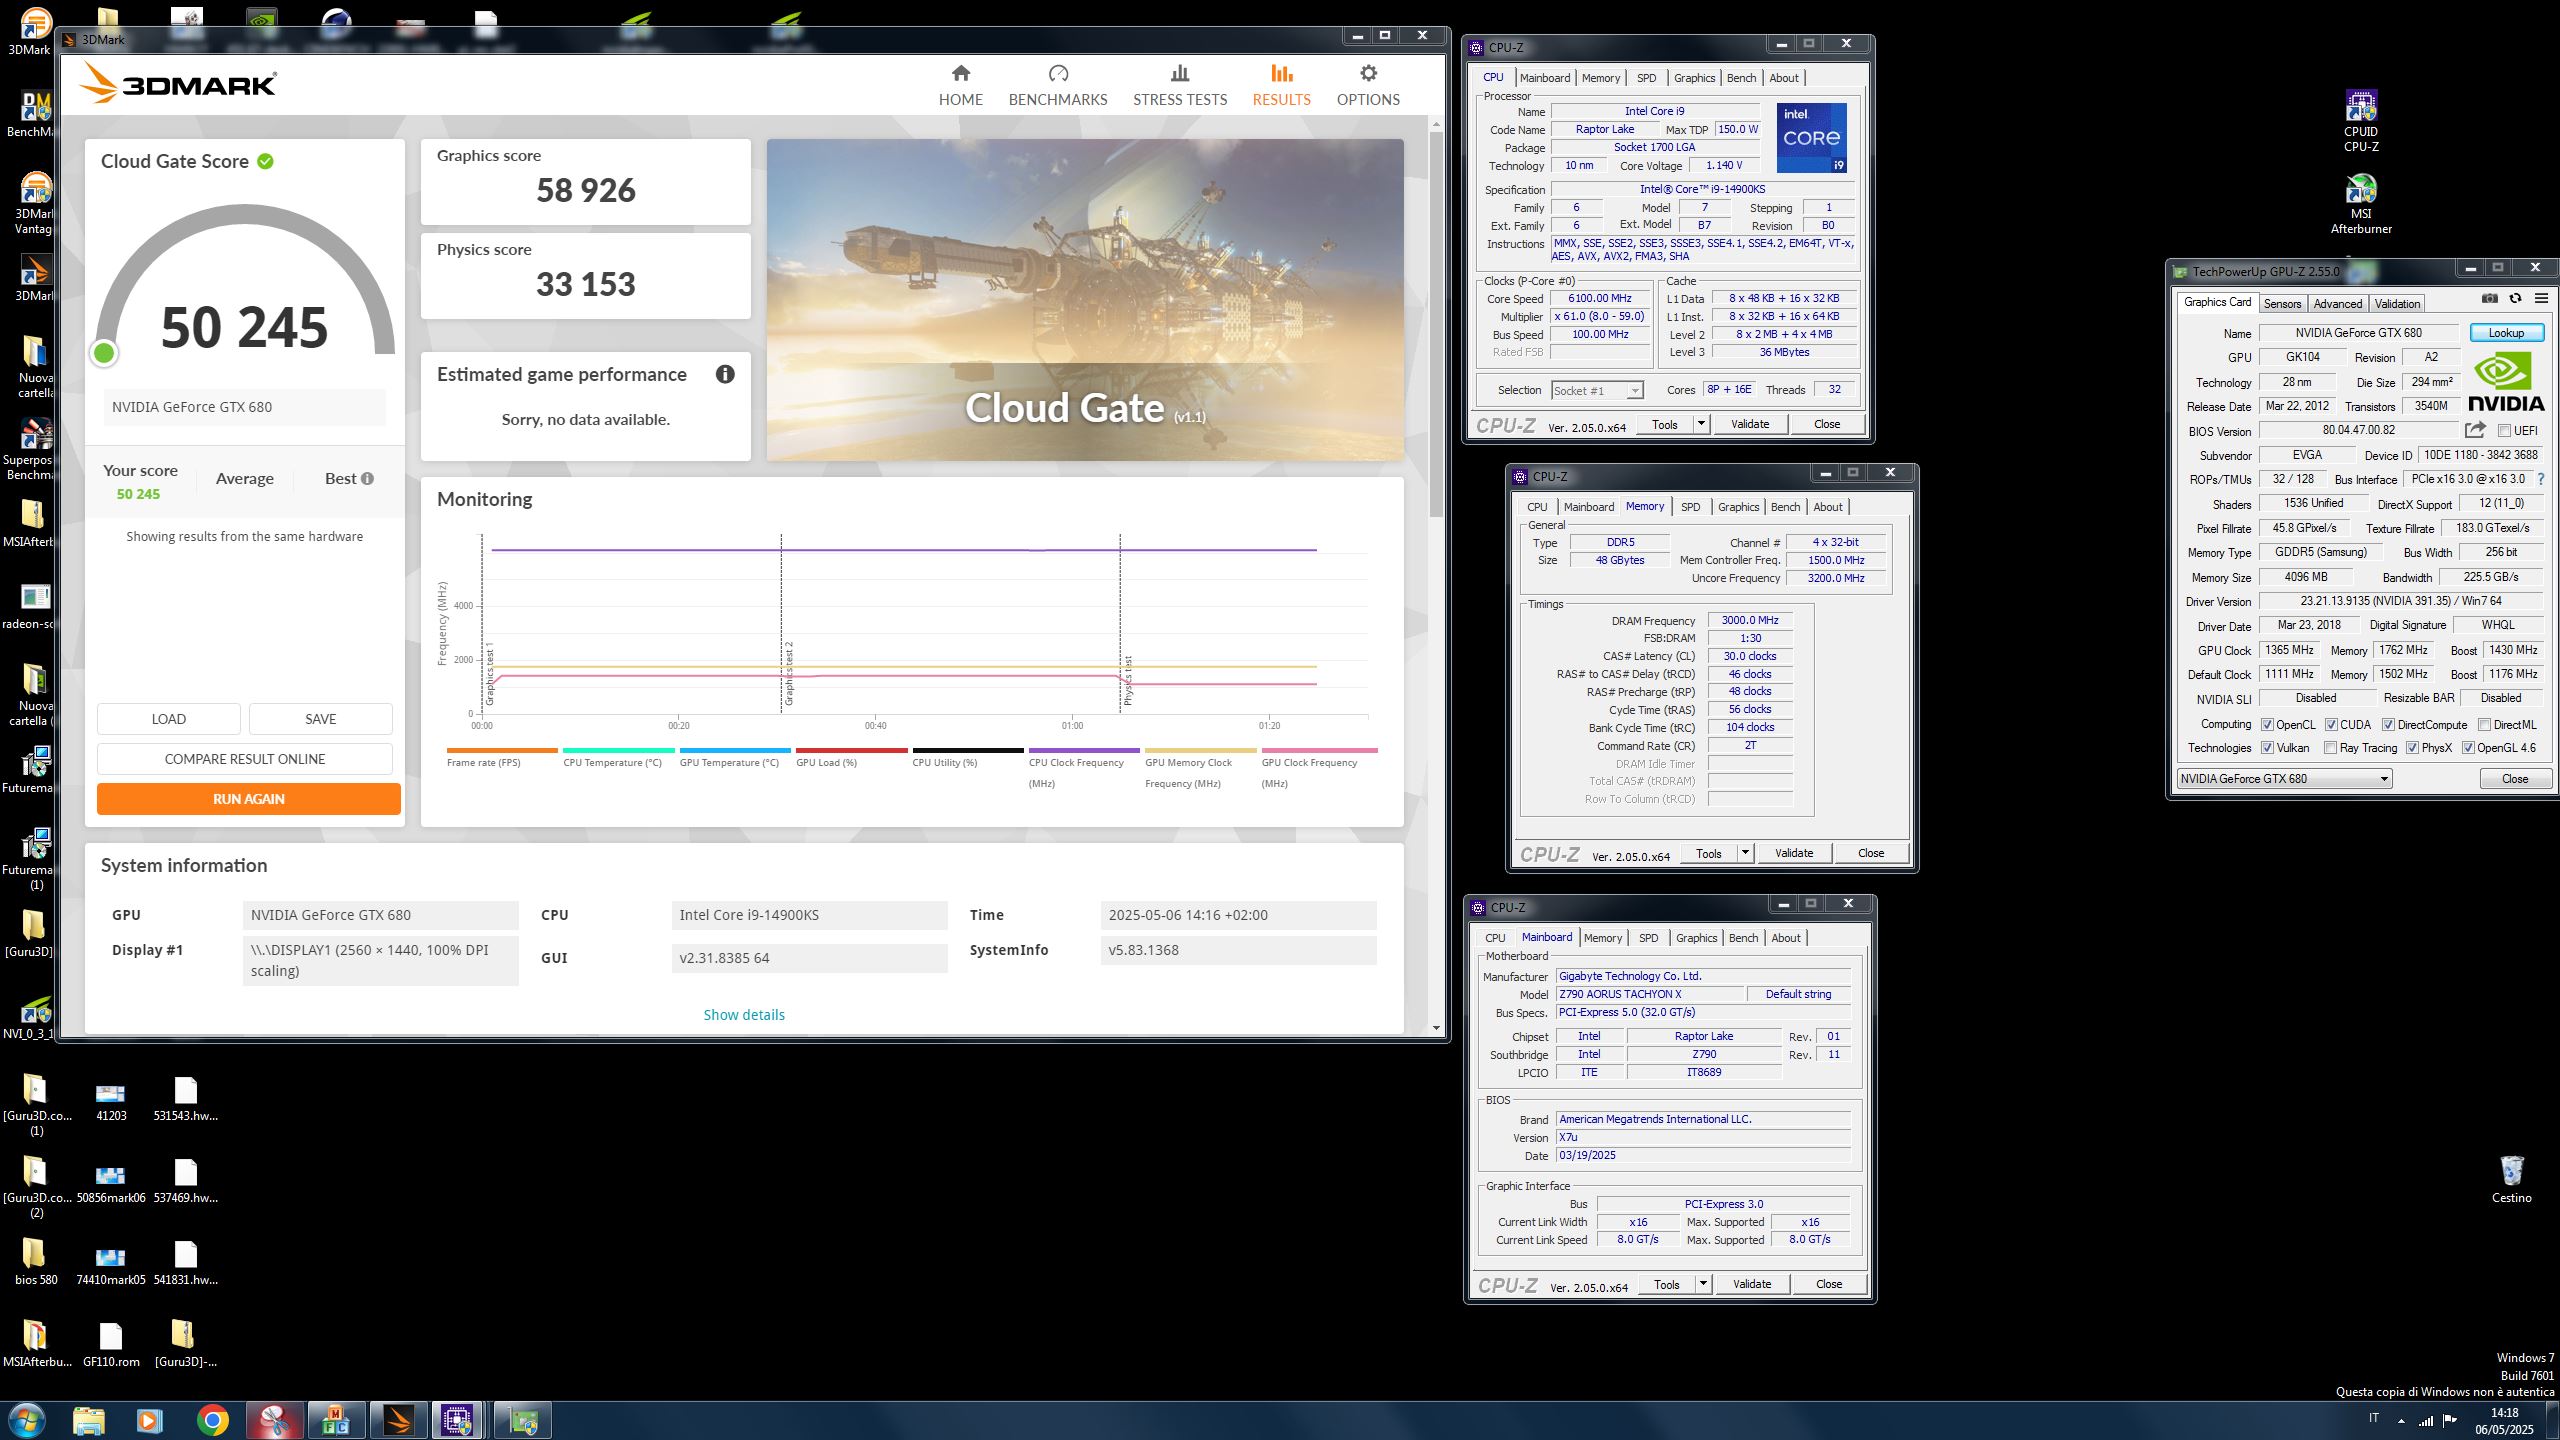Open the SPD tab in the middle CPU-Z window

click(1690, 507)
